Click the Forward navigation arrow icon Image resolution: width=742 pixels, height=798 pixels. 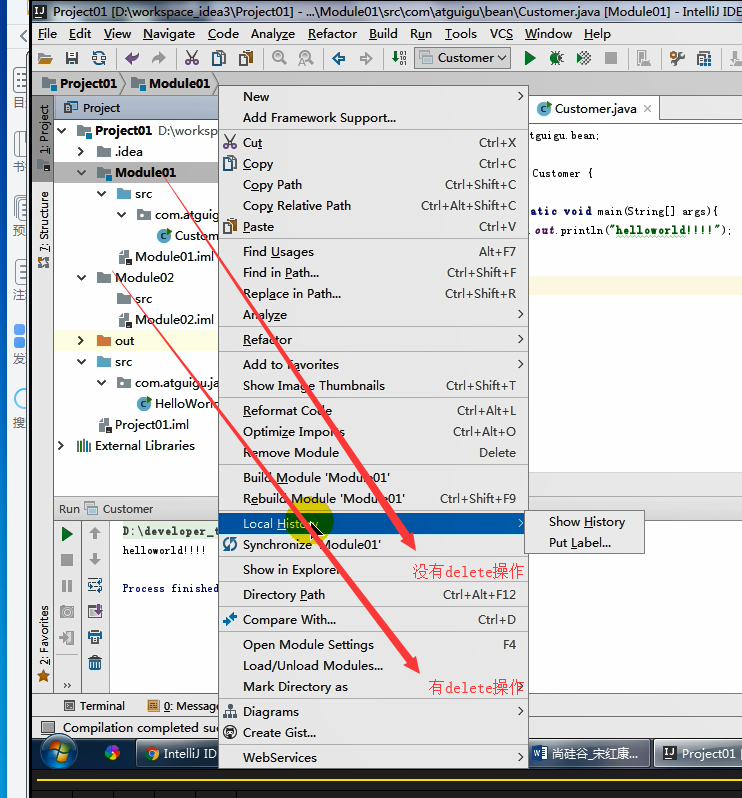coord(366,59)
